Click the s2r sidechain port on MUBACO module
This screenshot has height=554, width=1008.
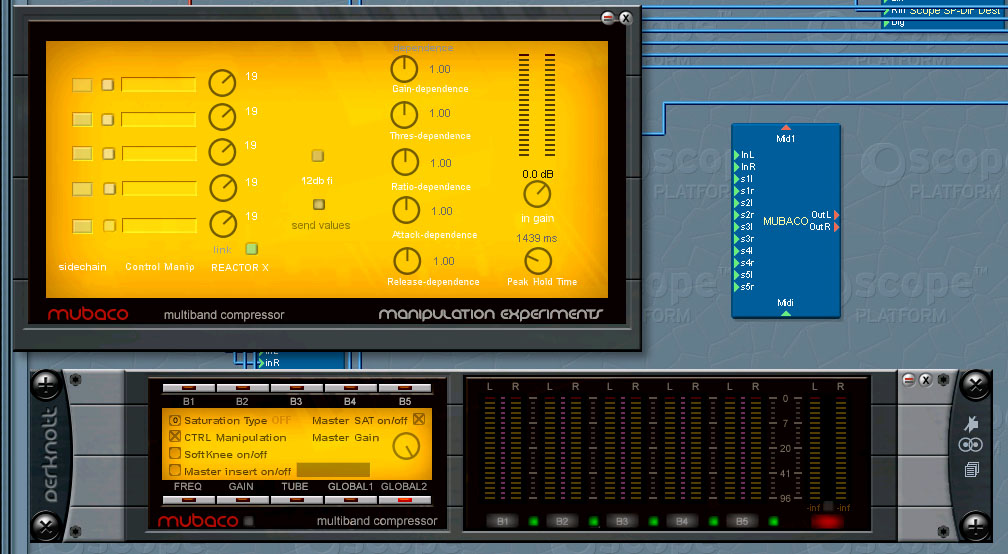tap(737, 215)
